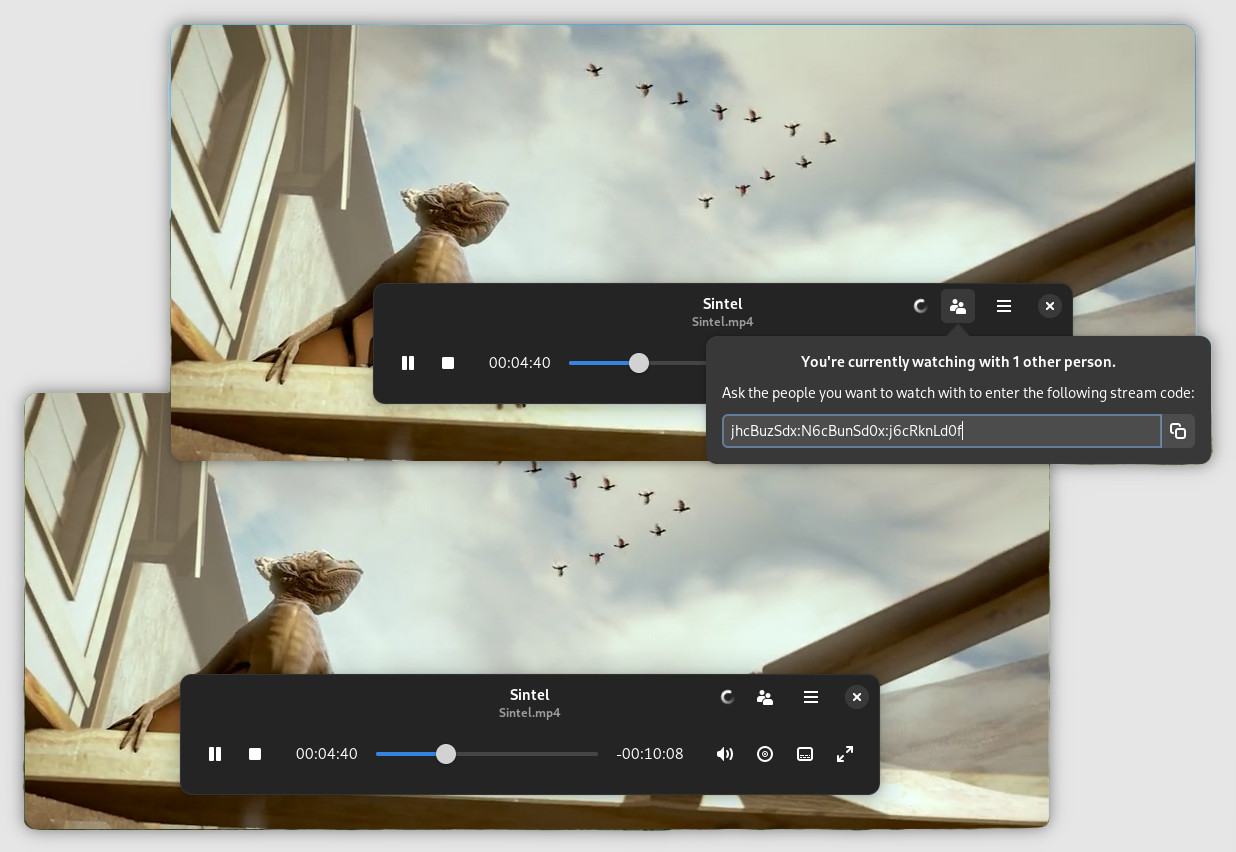1236x852 pixels.
Task: Click elapsed time 00:04:40 in back window
Action: (x=520, y=363)
